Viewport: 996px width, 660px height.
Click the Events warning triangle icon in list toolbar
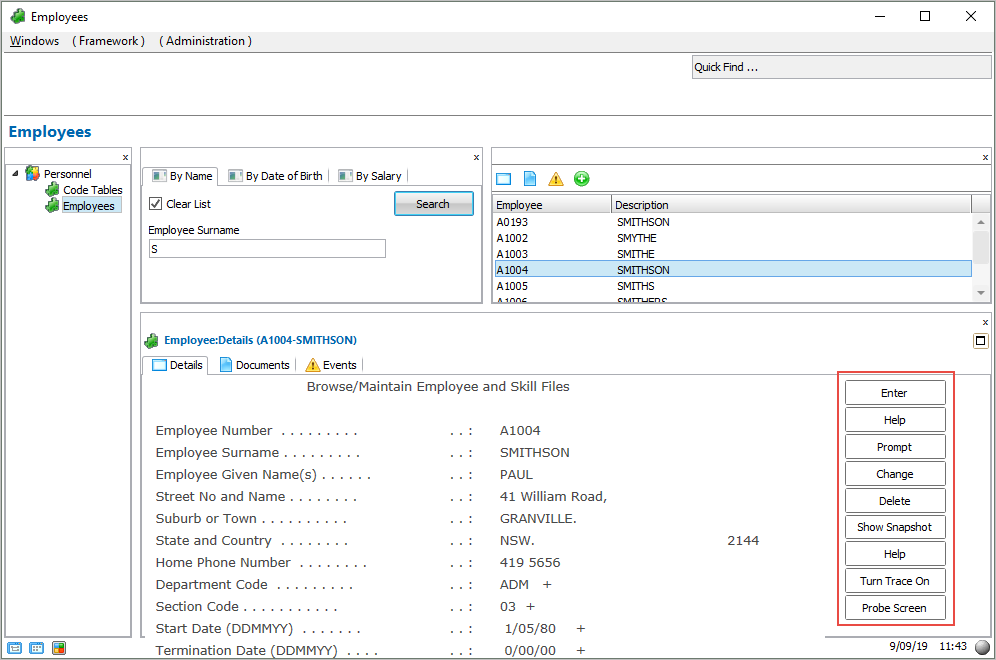tap(556, 179)
